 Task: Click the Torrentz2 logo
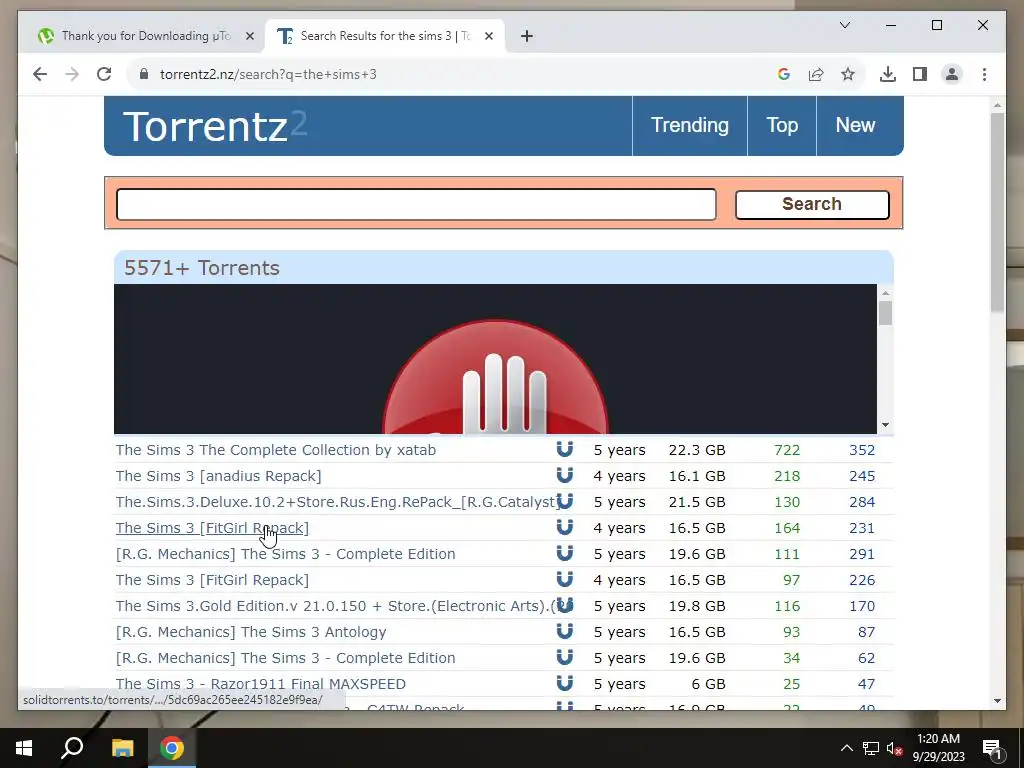pyautogui.click(x=215, y=126)
